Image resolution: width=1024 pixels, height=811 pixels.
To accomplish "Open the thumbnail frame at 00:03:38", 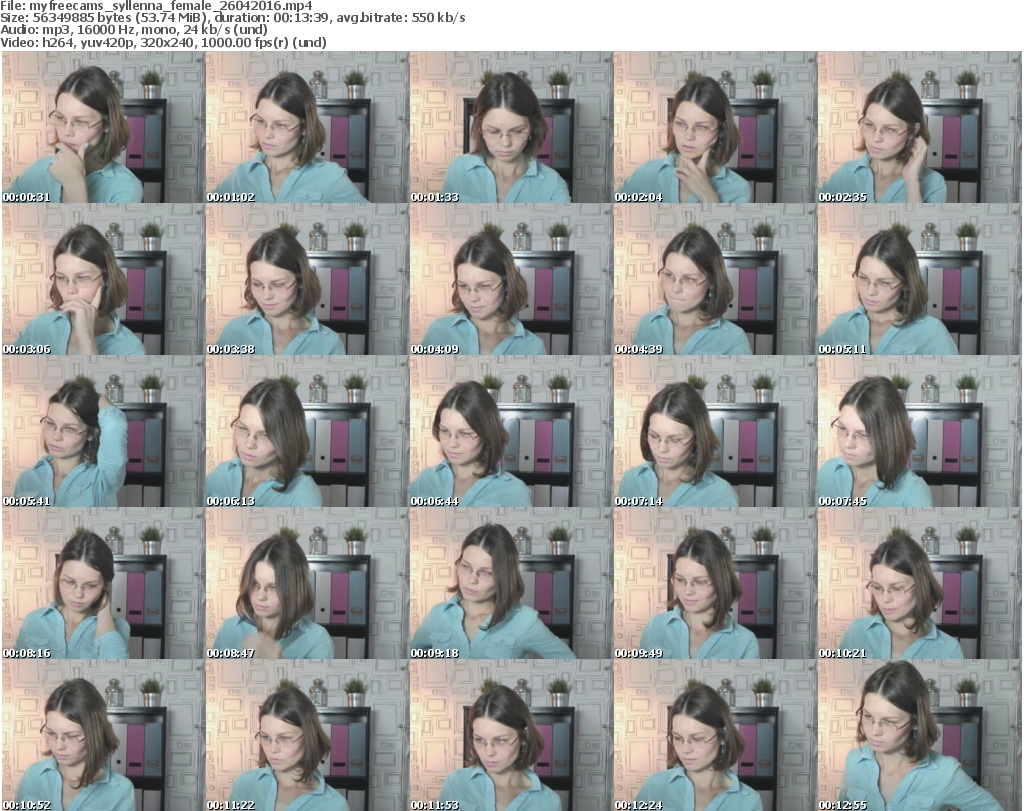I will [307, 279].
